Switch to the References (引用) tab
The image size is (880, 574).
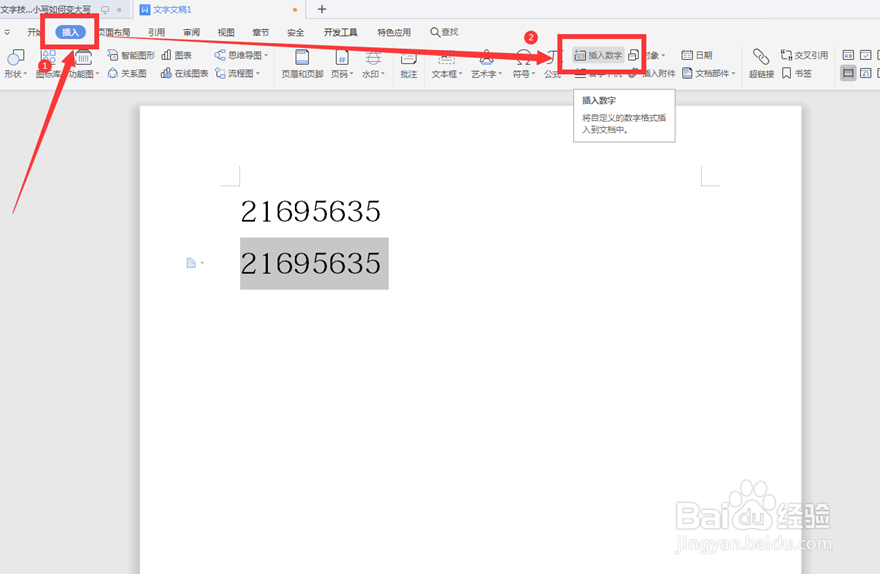(157, 33)
